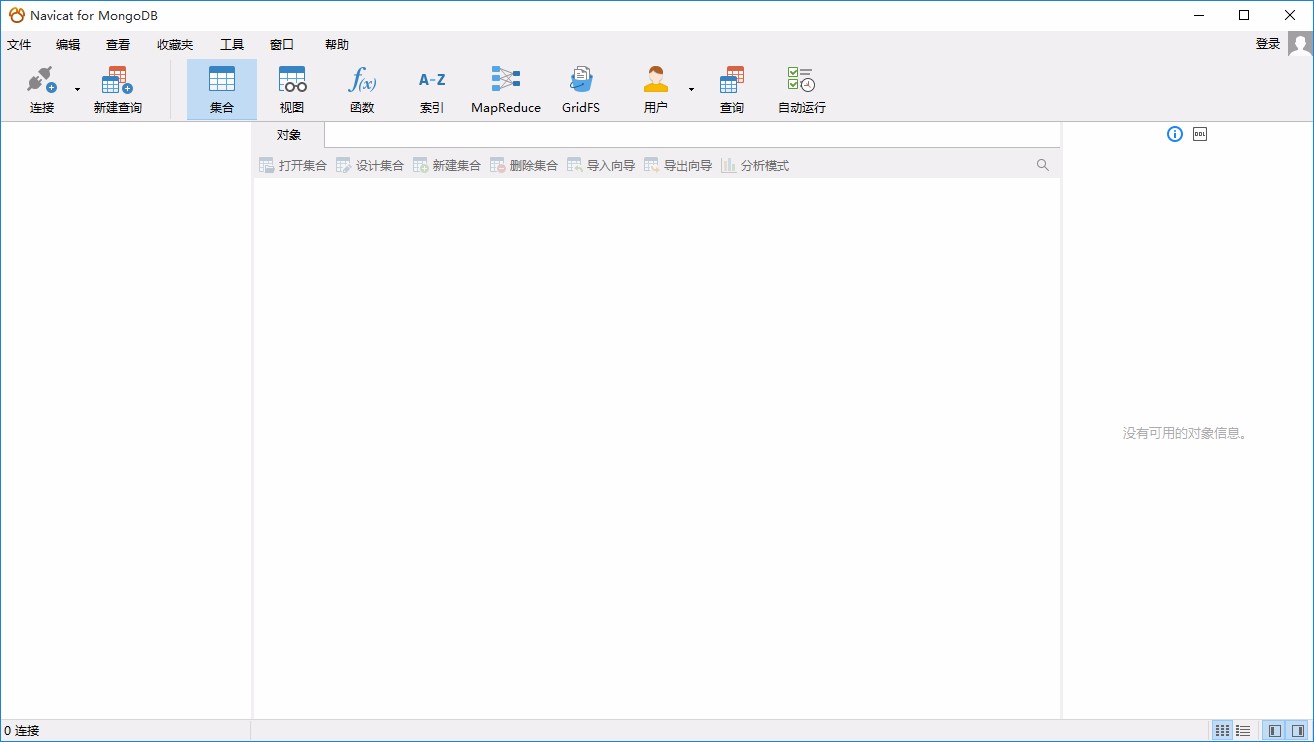1314x742 pixels.
Task: Switch to list view in status bar
Action: tap(1243, 731)
